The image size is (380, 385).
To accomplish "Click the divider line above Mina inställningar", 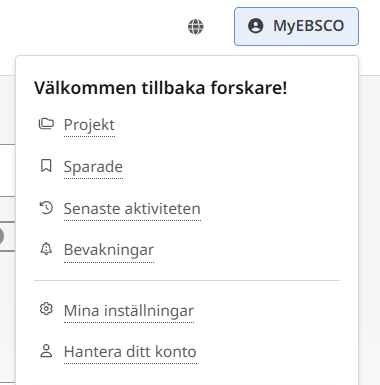I will point(187,281).
